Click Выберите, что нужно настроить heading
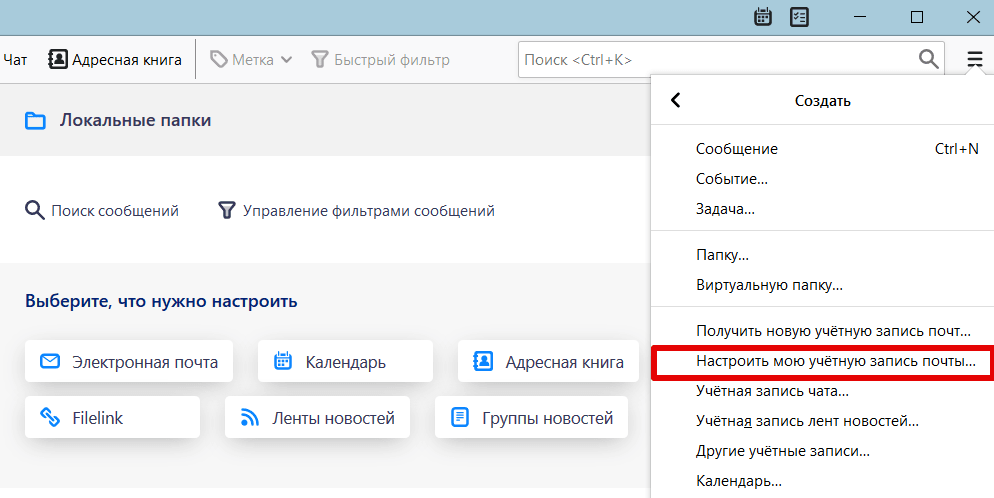The image size is (994, 498). (x=161, y=300)
